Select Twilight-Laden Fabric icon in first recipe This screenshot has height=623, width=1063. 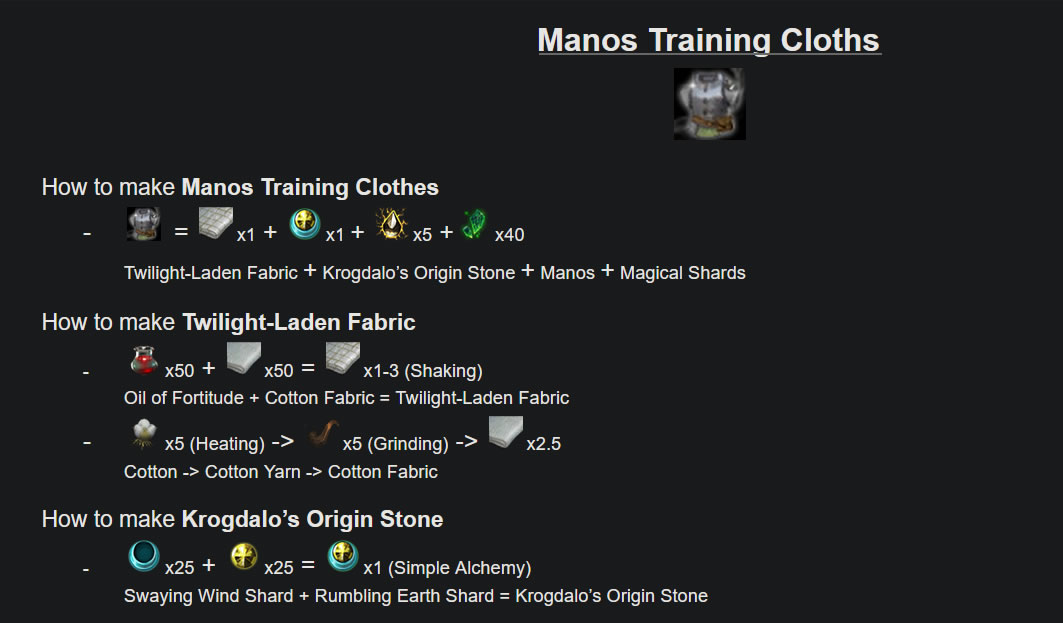tap(216, 223)
